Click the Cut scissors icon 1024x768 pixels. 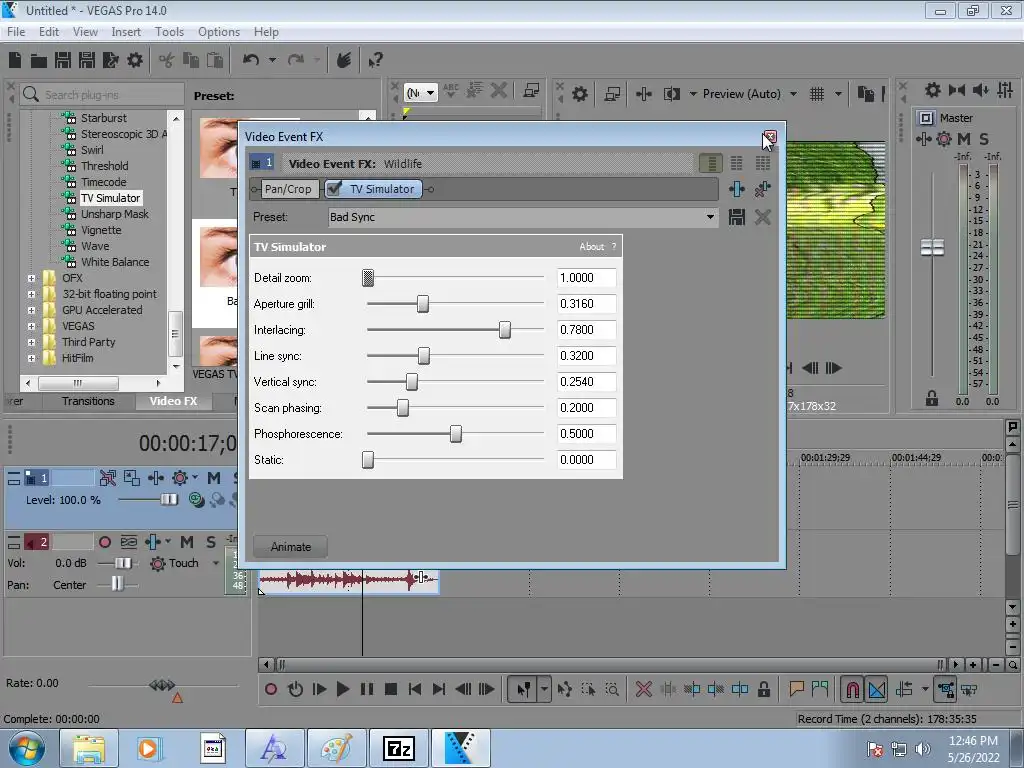coord(167,60)
